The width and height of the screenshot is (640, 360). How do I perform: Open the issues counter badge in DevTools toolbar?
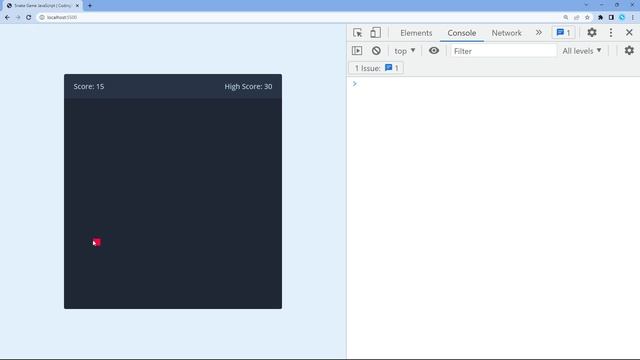point(563,33)
